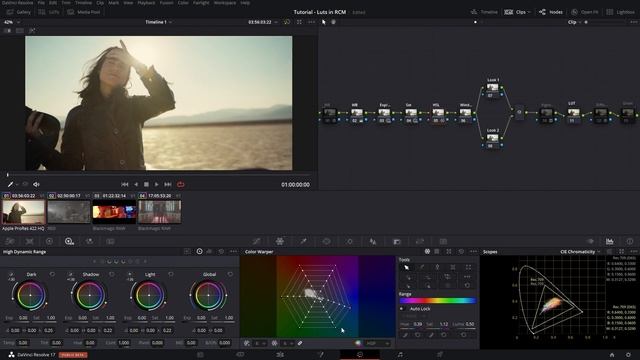Select the Look 1 node

click(493, 89)
